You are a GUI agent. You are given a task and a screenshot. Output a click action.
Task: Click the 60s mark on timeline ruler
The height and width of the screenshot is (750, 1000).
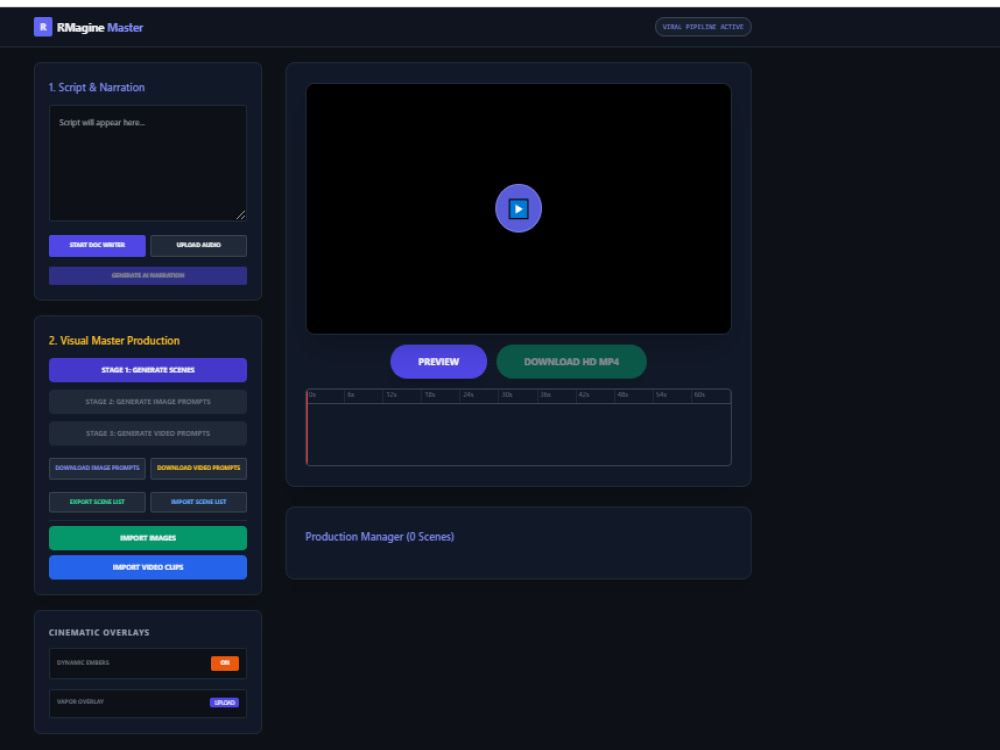700,395
